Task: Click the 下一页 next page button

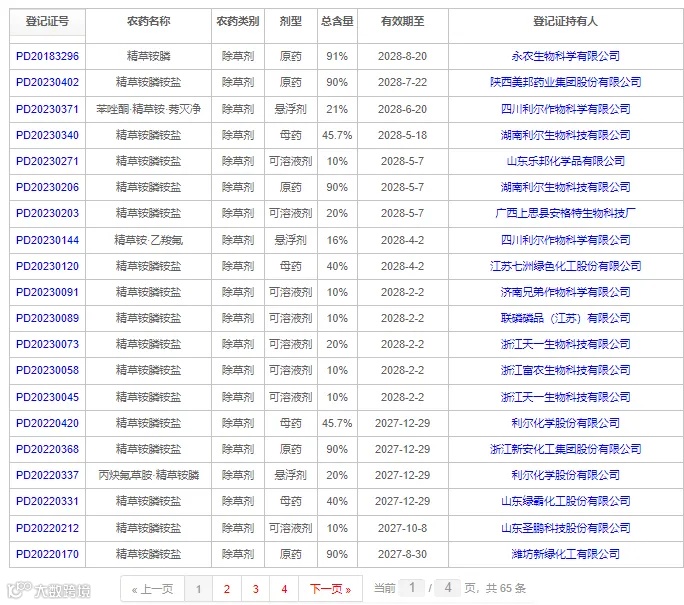Action: [330, 589]
